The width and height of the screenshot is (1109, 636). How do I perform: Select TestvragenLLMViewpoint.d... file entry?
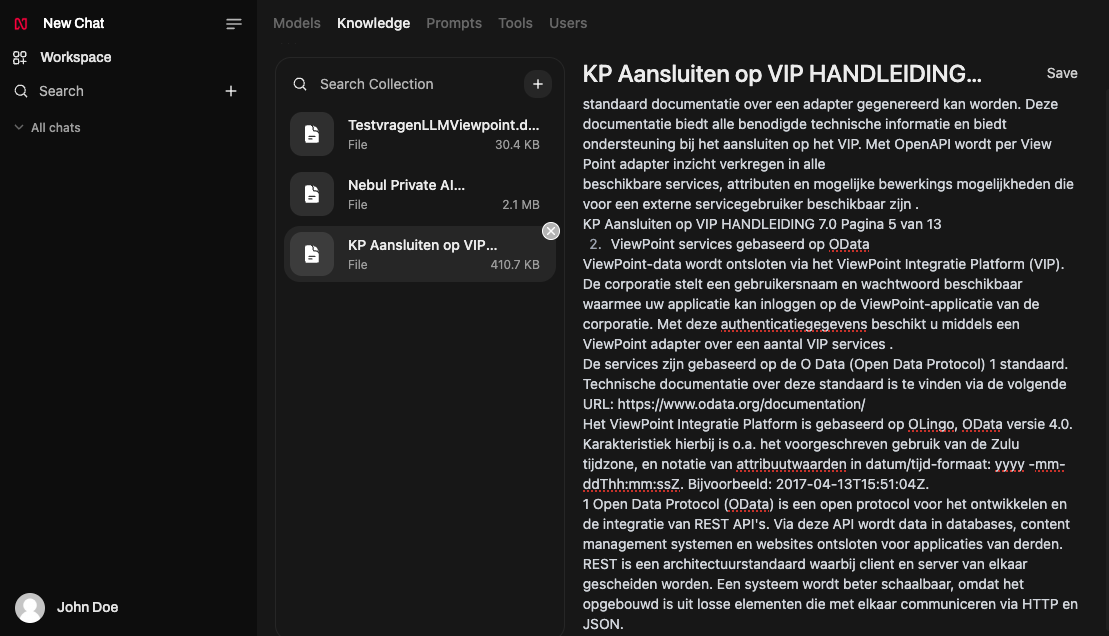point(420,134)
